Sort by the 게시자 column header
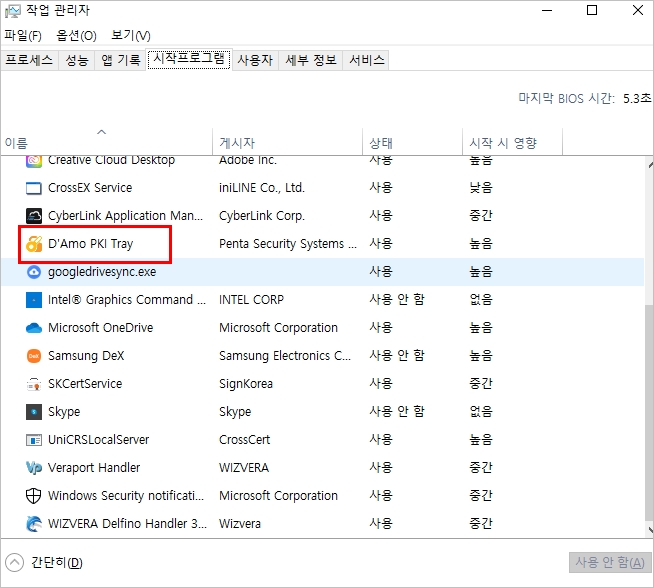The width and height of the screenshot is (654, 588). pos(287,143)
